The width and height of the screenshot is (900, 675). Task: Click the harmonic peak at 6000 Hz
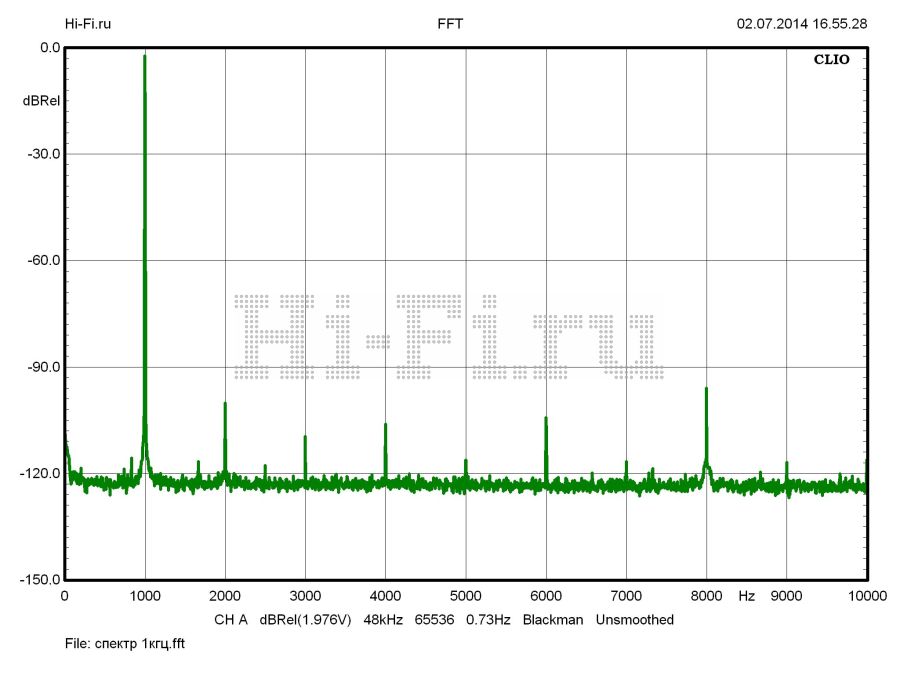(546, 419)
